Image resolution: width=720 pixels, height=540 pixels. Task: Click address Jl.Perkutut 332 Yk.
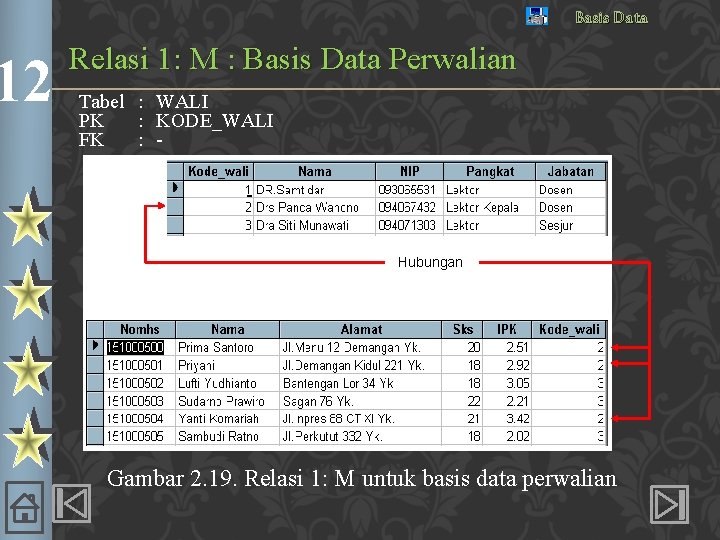coord(332,436)
